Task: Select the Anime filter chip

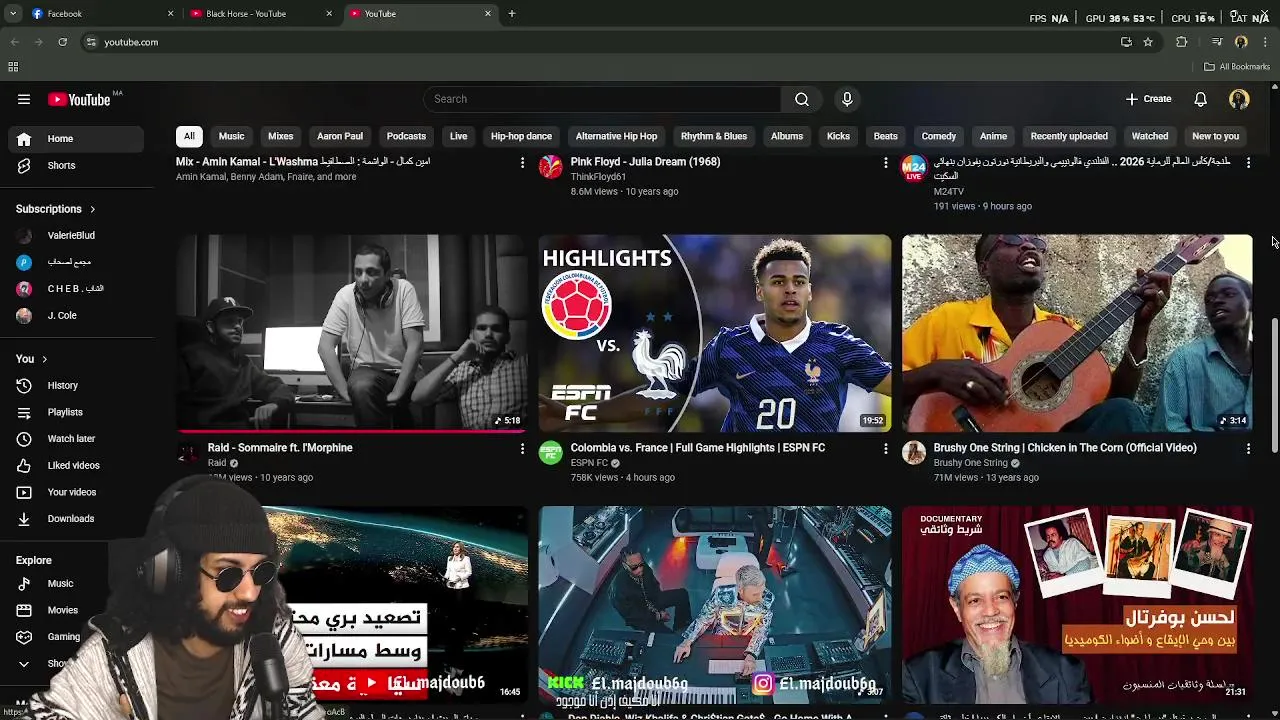Action: 993,136
